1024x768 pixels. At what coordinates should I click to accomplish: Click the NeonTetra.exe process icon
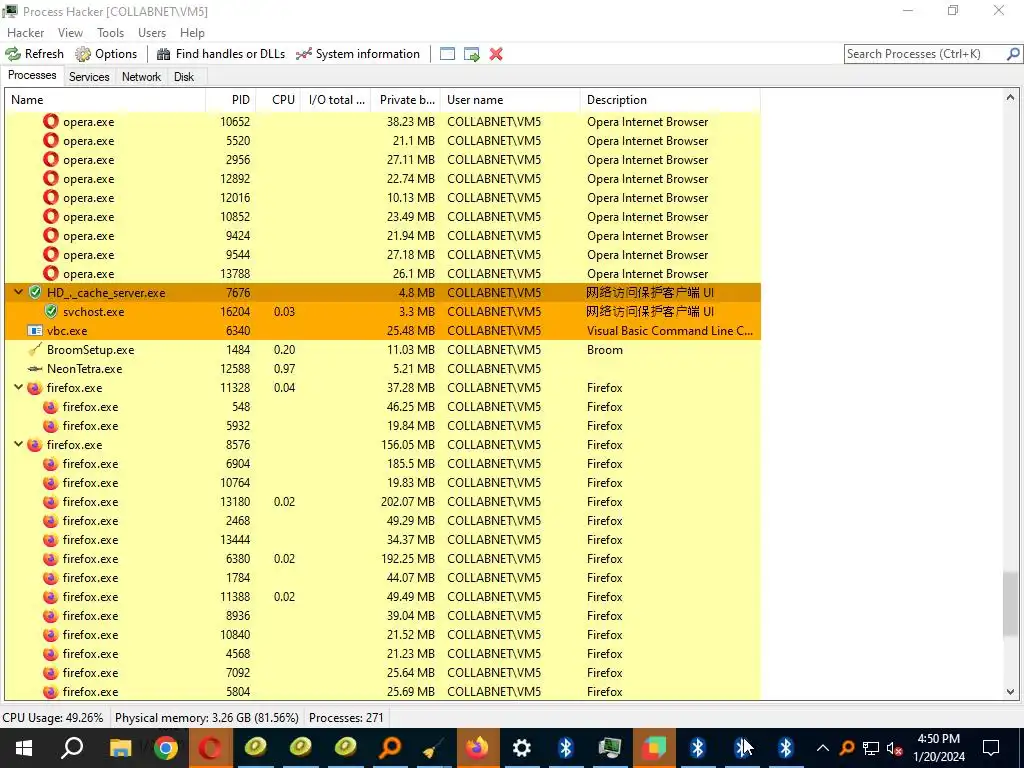[35, 369]
